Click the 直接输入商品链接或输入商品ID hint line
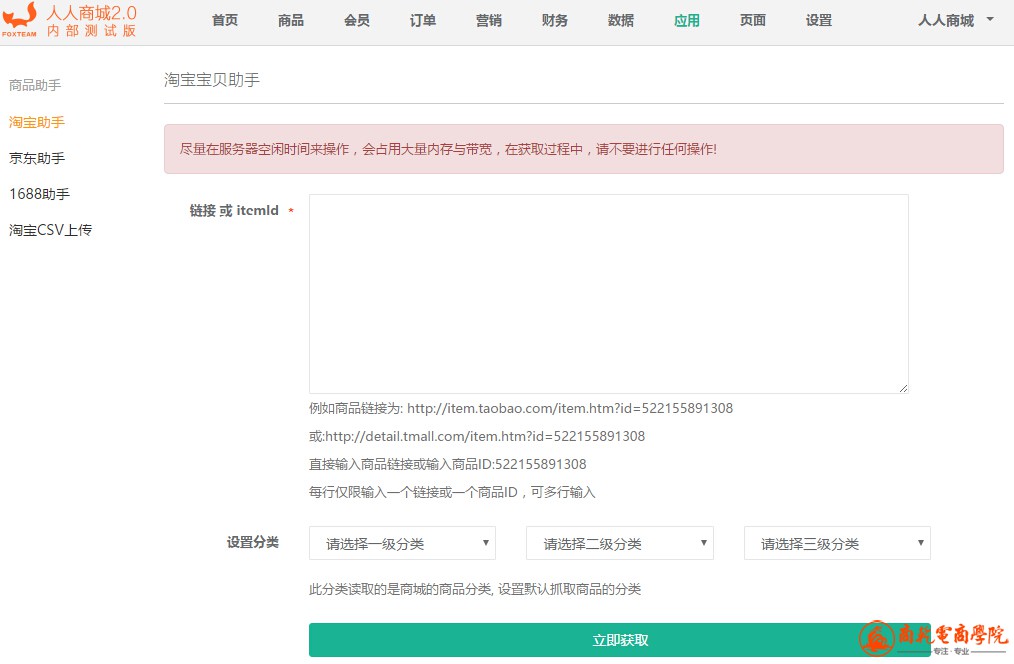 point(448,464)
